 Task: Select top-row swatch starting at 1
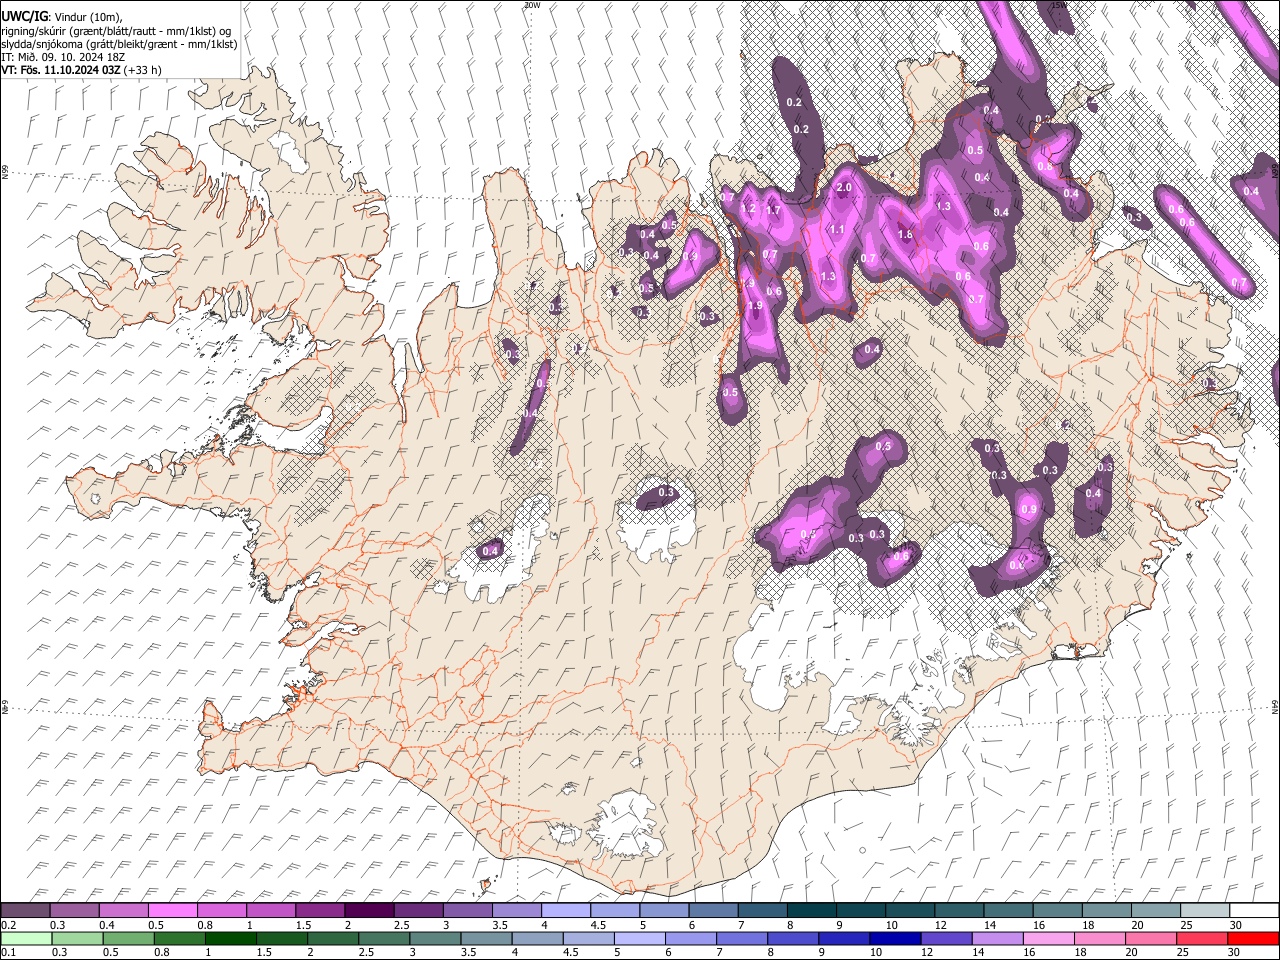(270, 910)
